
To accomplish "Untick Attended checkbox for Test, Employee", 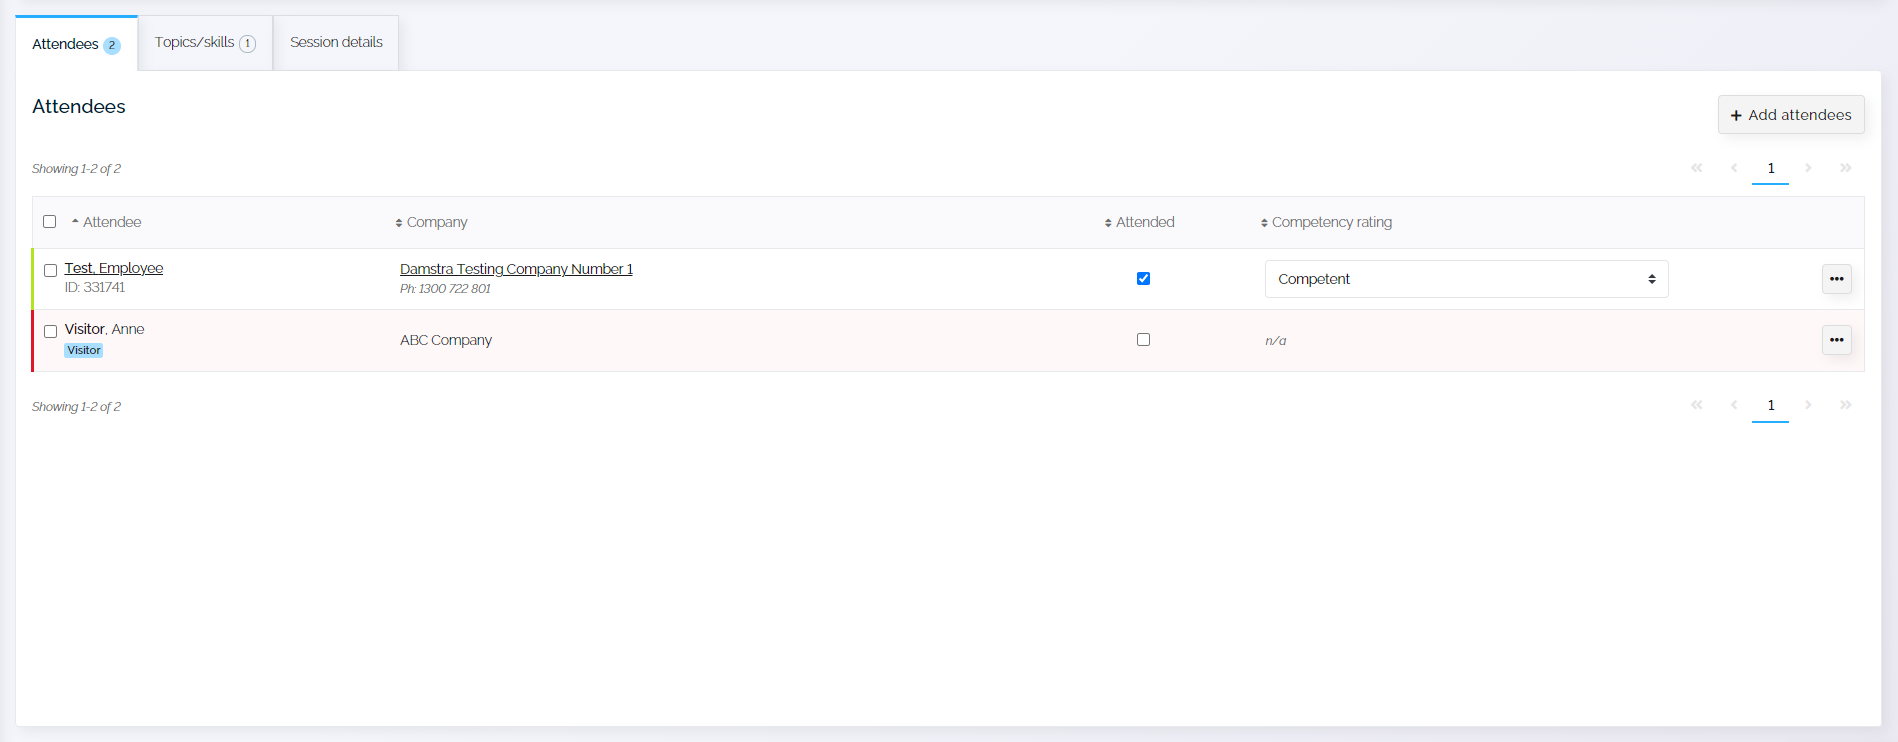I will coord(1143,279).
